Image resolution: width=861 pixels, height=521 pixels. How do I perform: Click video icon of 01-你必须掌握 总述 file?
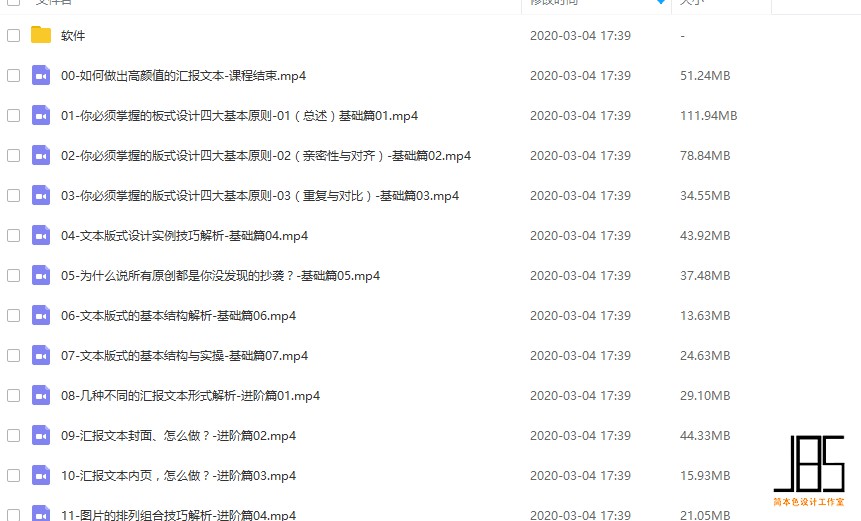coord(41,115)
